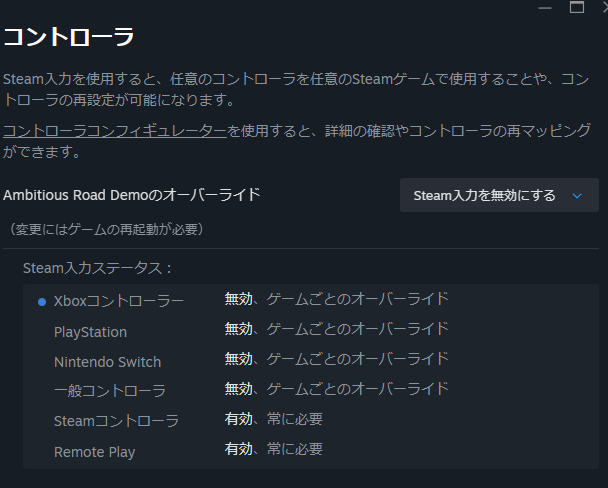Click the Xbox row status 無効、ゲームごとのオーバーライド
The image size is (608, 488).
(337, 299)
